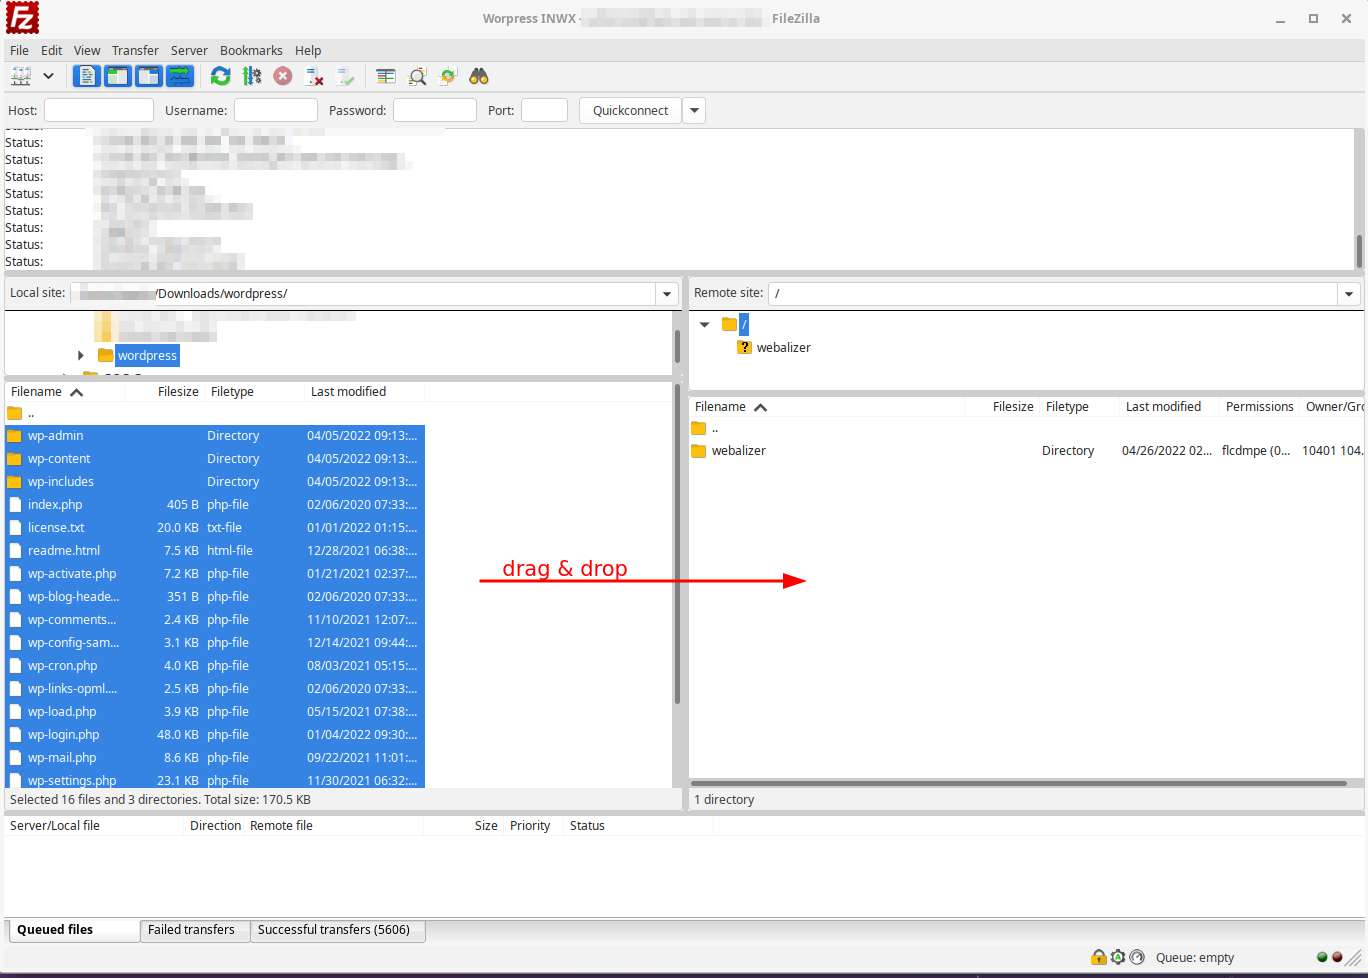This screenshot has height=978, width=1368.
Task: Select the wp-content folder icon
Action: pos(15,459)
